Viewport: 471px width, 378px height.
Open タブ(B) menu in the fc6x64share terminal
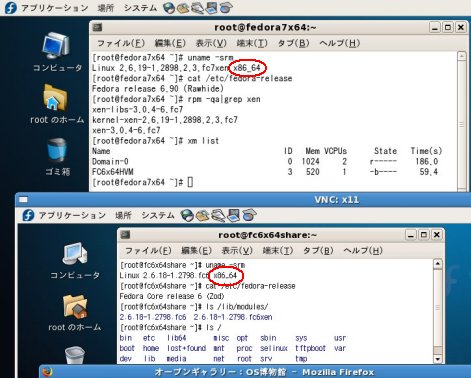coord(318,250)
